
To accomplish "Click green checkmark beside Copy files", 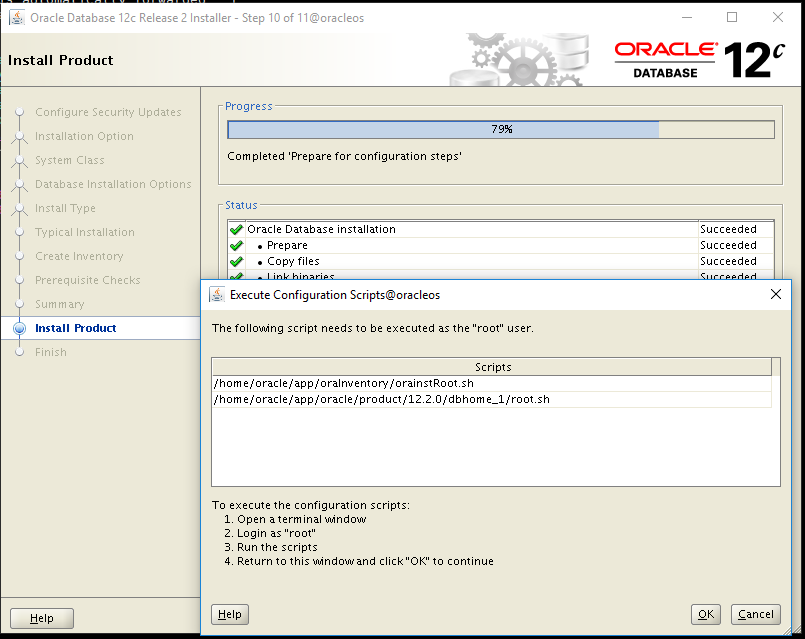I will [236, 261].
